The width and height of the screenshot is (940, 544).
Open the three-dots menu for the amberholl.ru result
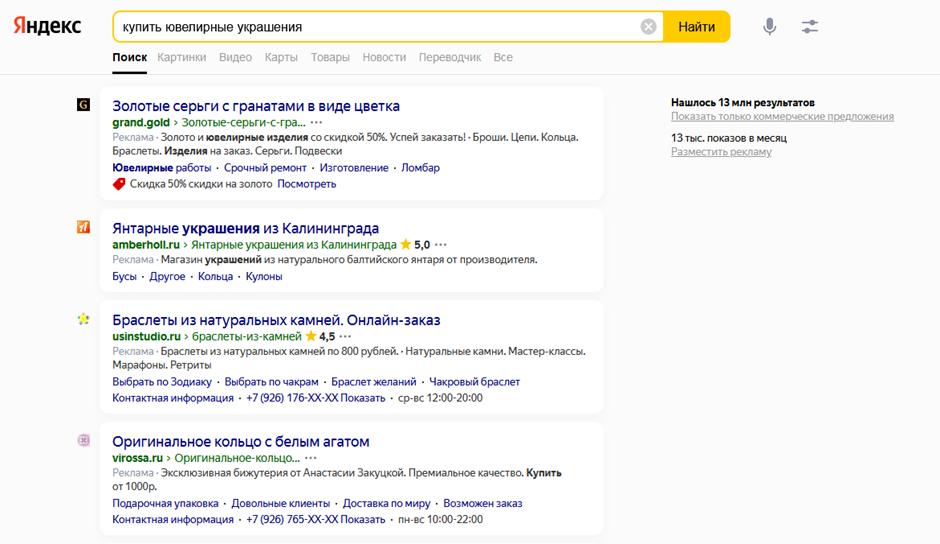441,245
